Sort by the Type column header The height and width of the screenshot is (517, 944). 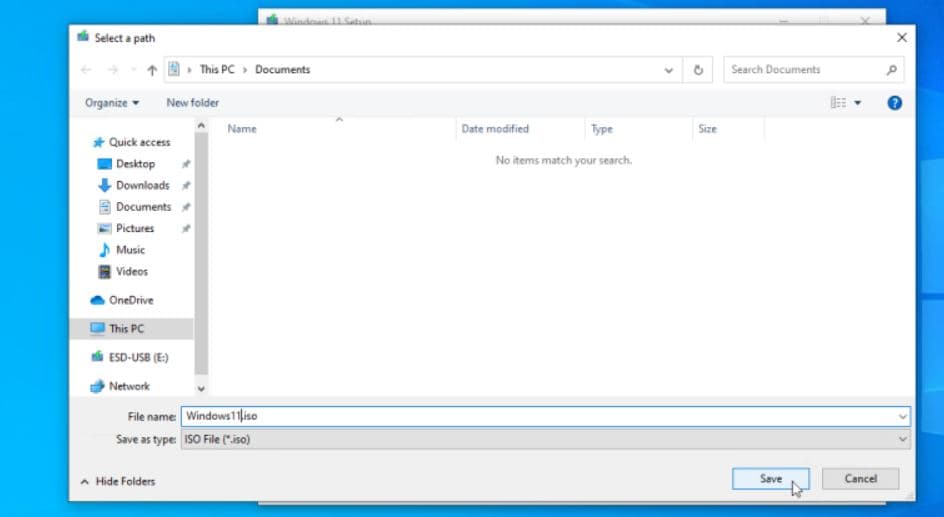[x=601, y=129]
